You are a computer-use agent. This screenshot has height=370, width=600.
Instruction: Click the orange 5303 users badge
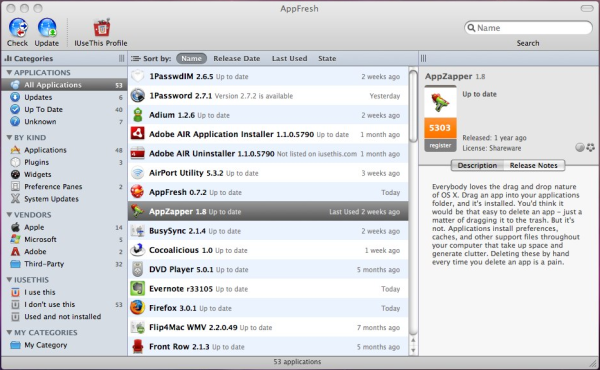pyautogui.click(x=440, y=128)
